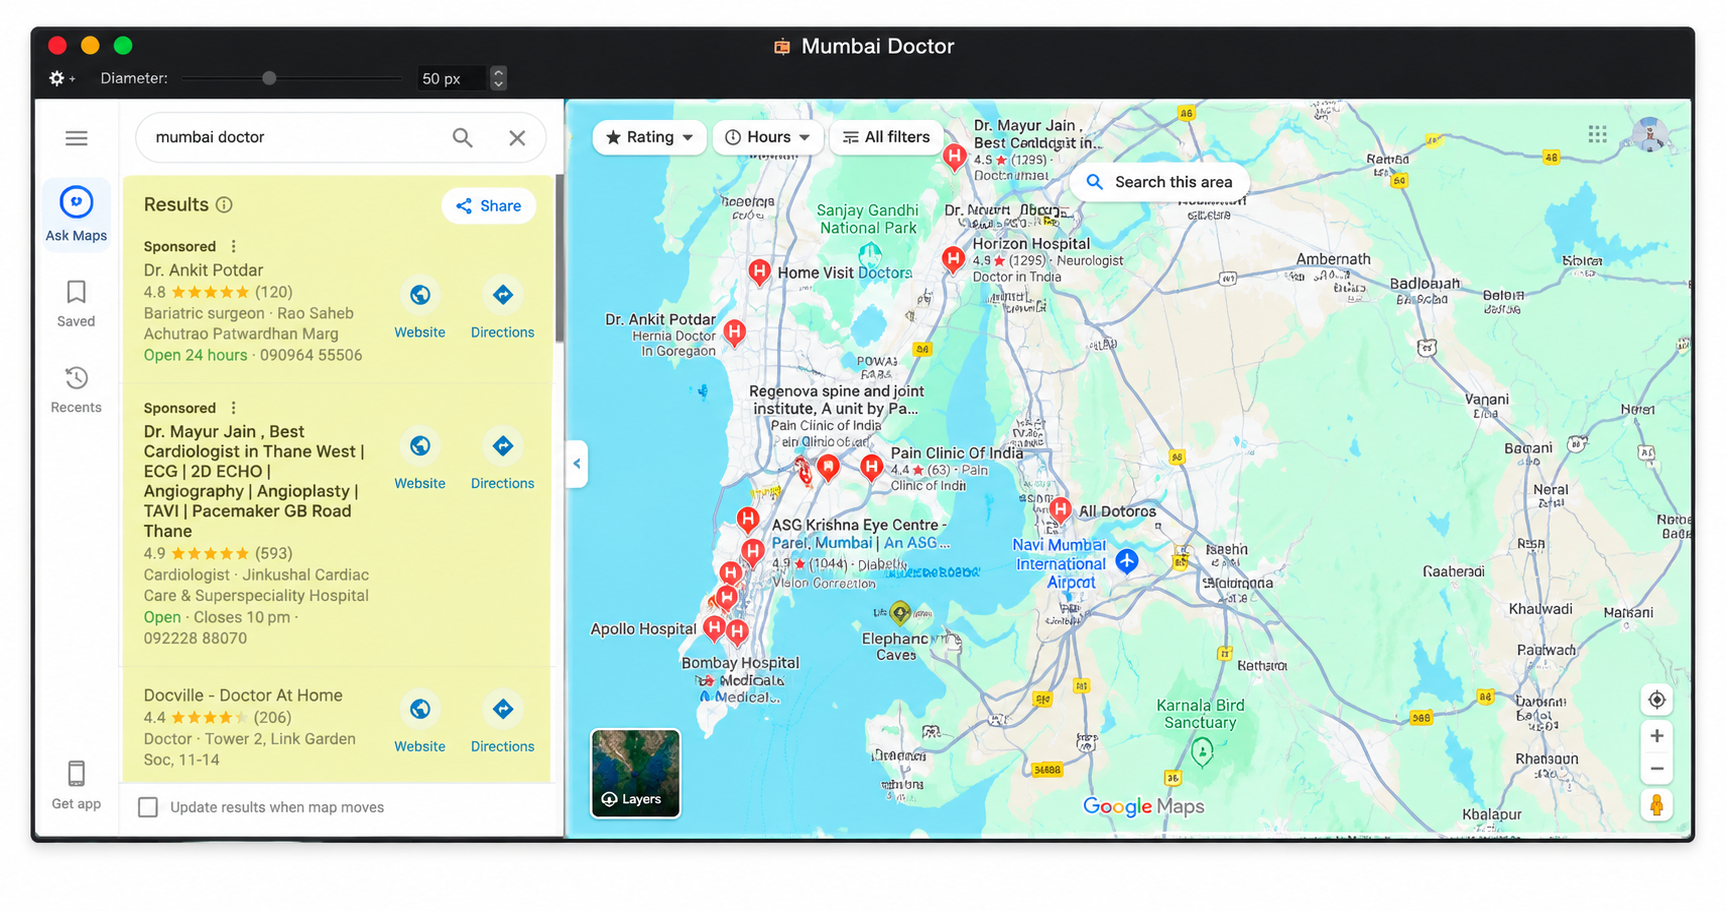Open Ask Maps
This screenshot has width=1726, height=911.
(76, 214)
